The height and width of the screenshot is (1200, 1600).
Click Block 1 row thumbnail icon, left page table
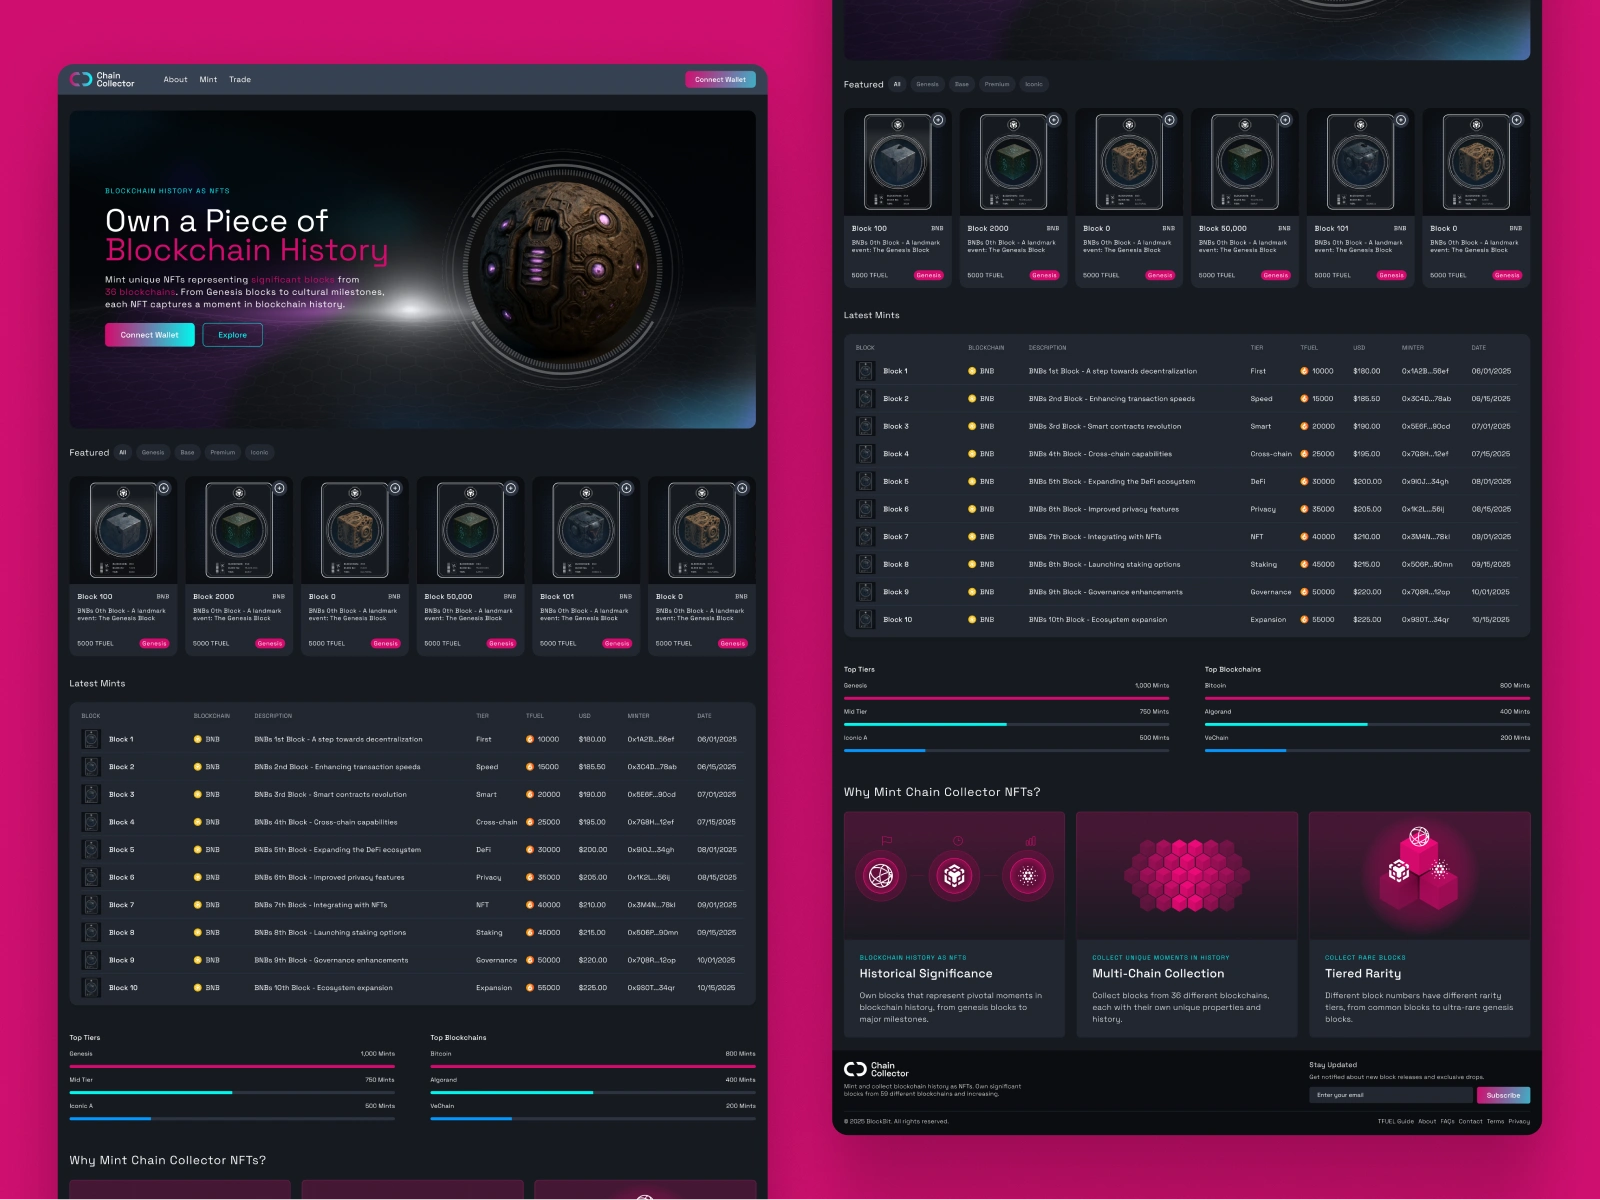[91, 739]
